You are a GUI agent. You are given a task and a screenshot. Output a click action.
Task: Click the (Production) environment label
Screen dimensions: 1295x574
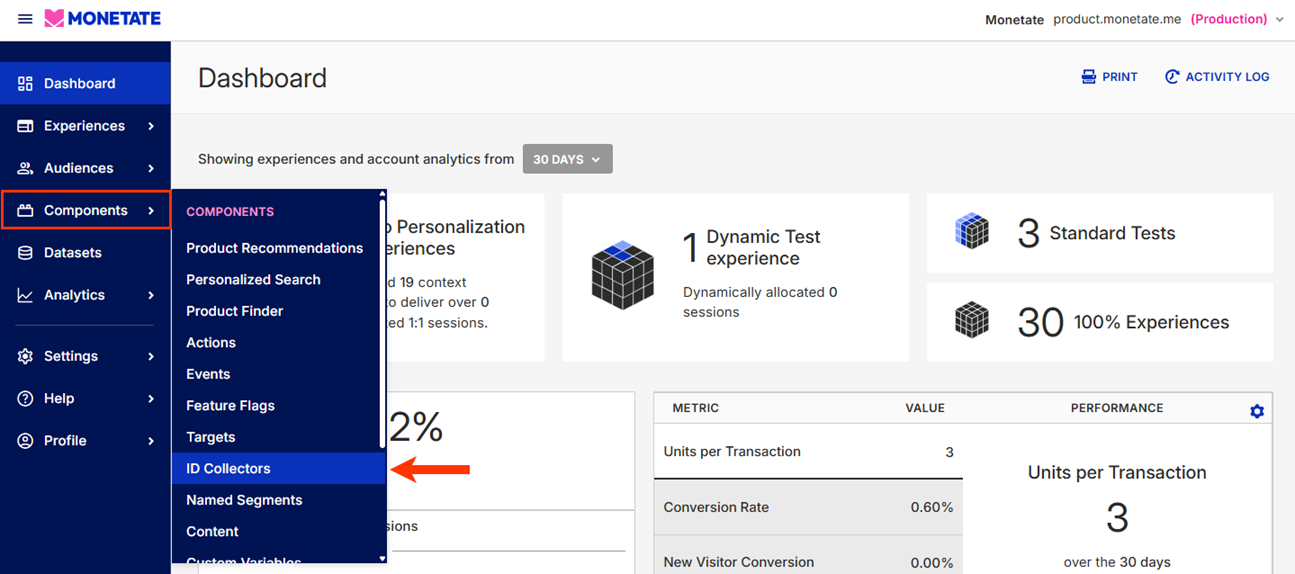1228,19
